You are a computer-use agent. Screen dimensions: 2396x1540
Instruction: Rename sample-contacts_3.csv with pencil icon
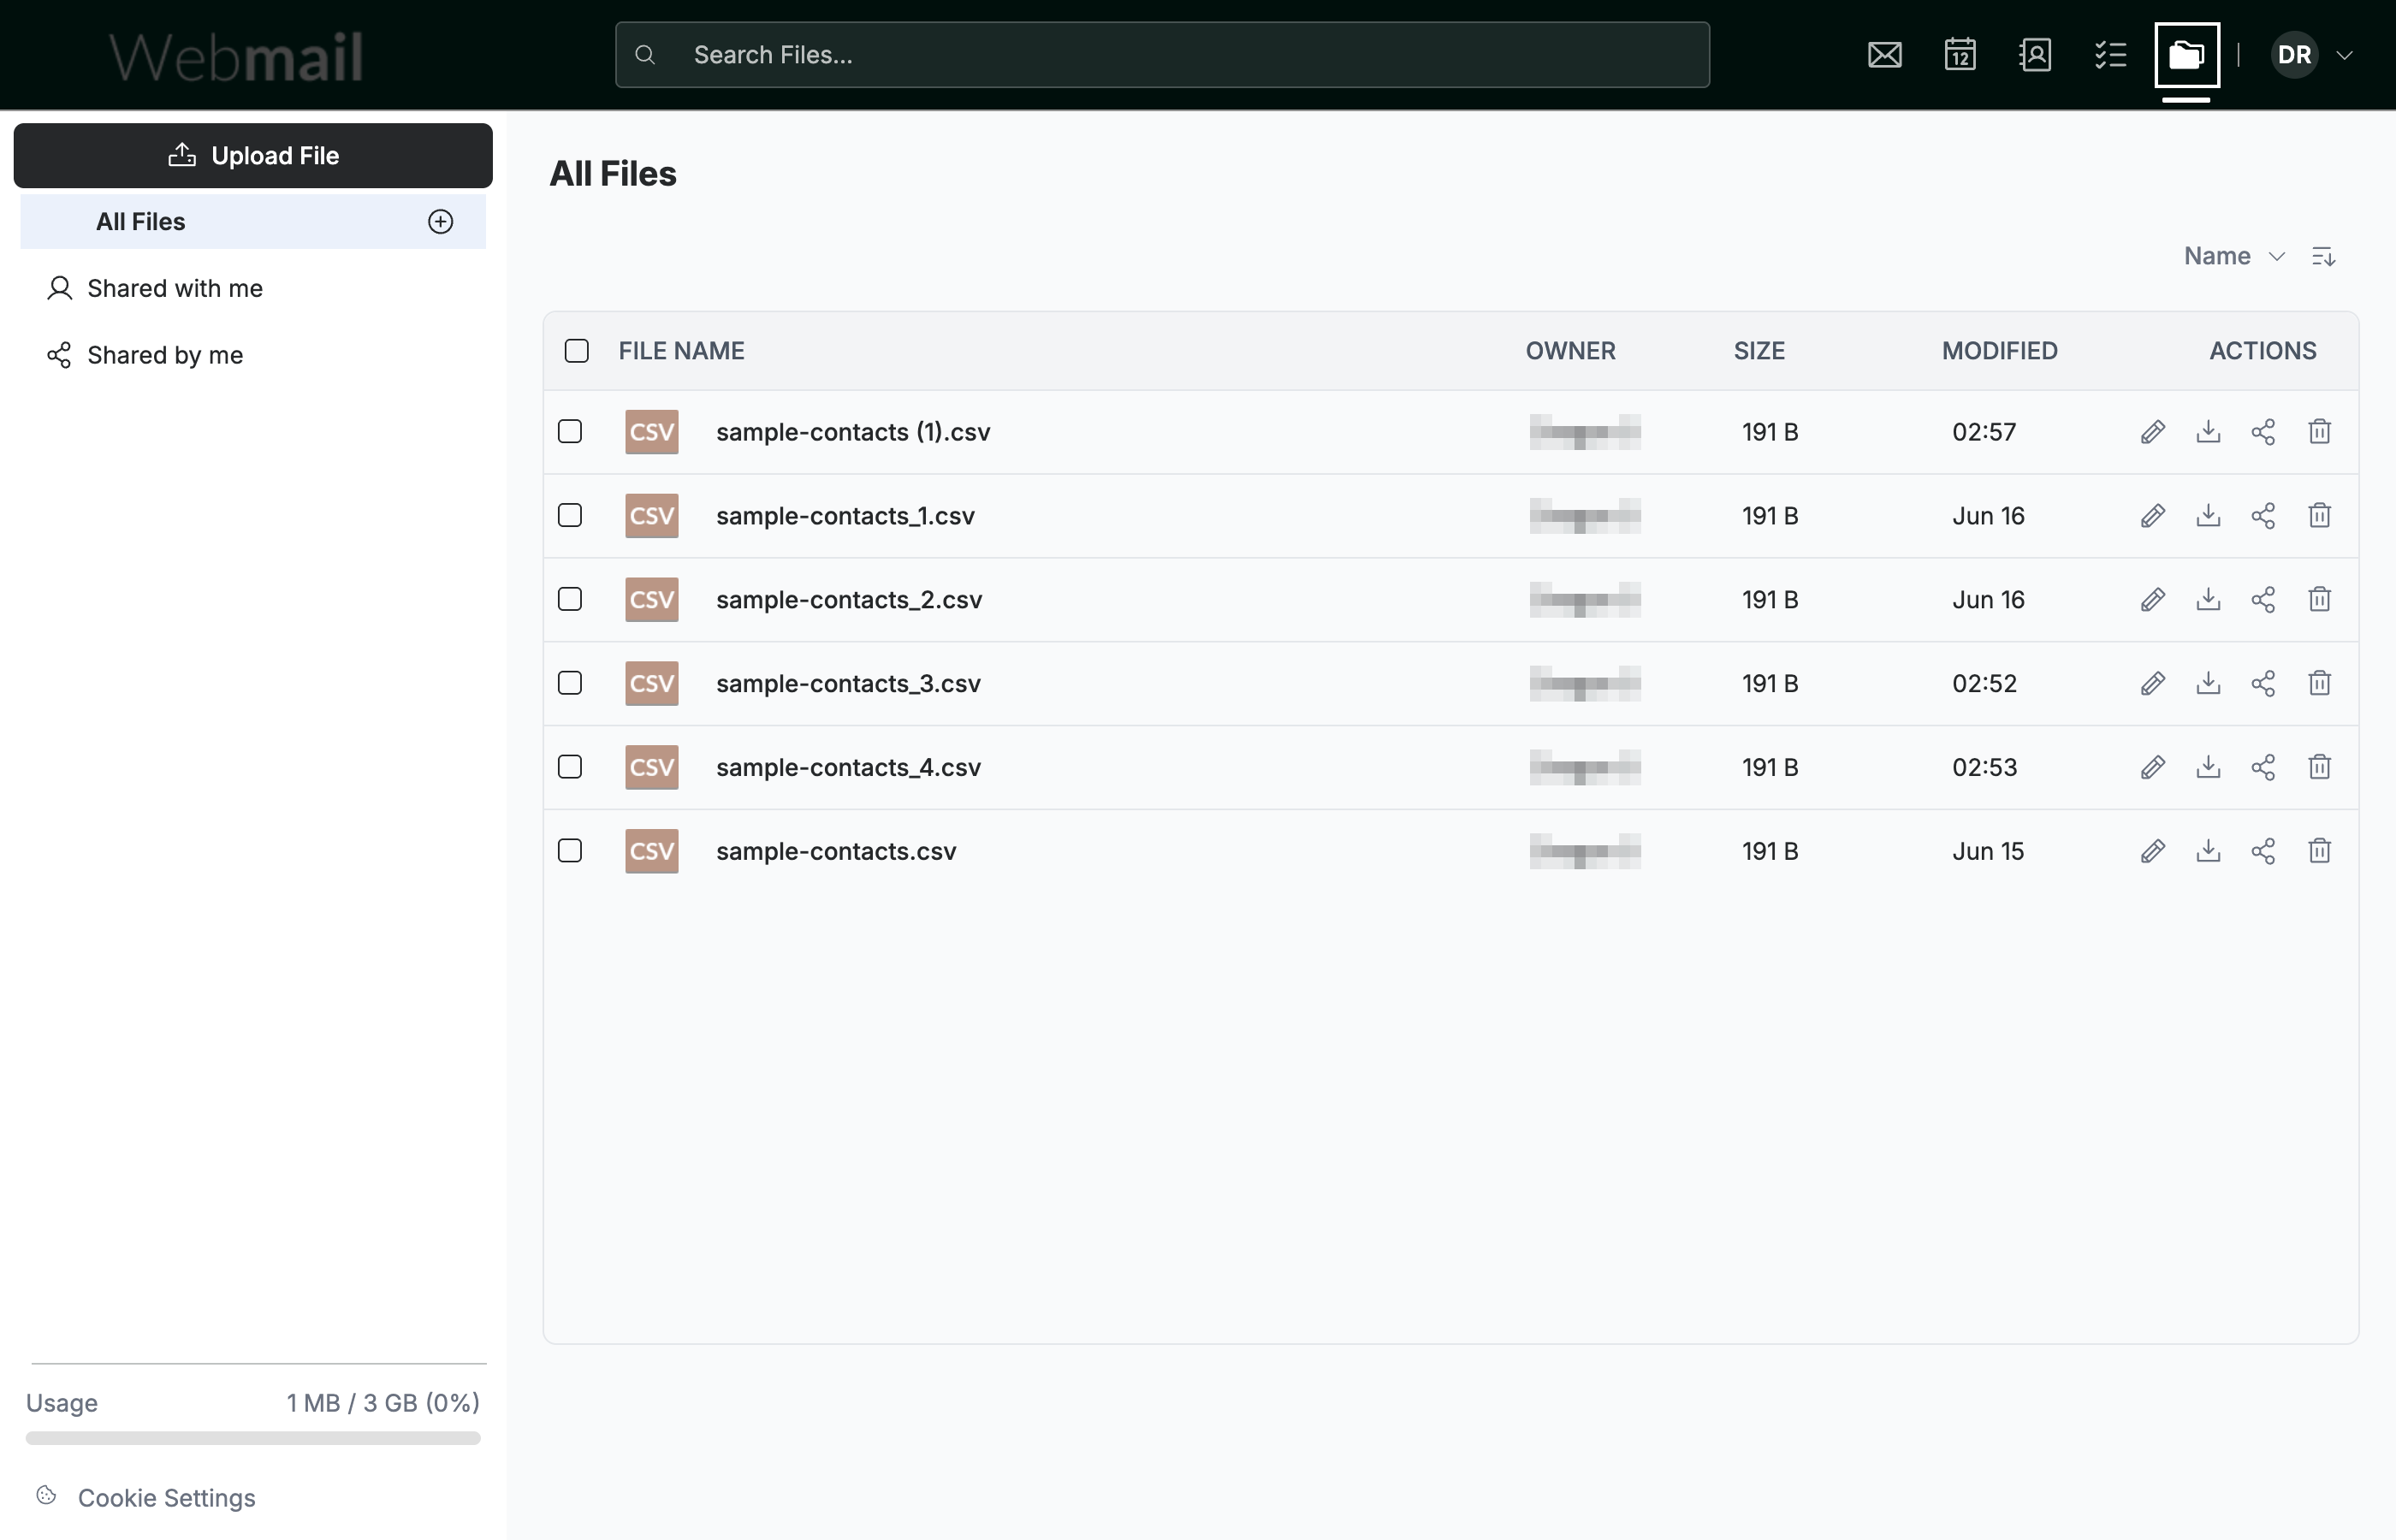pos(2153,684)
